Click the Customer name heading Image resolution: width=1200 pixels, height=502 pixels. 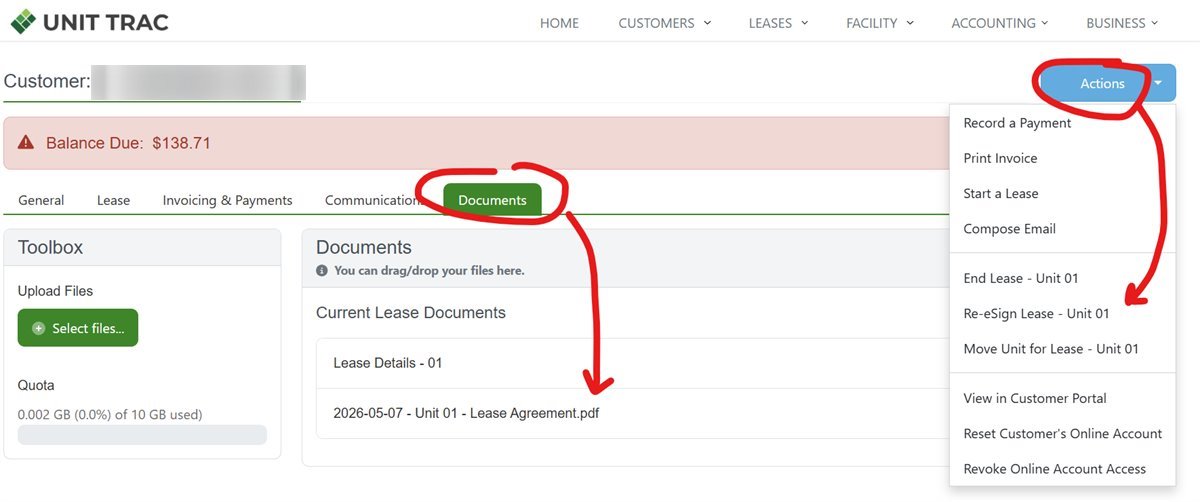point(154,82)
